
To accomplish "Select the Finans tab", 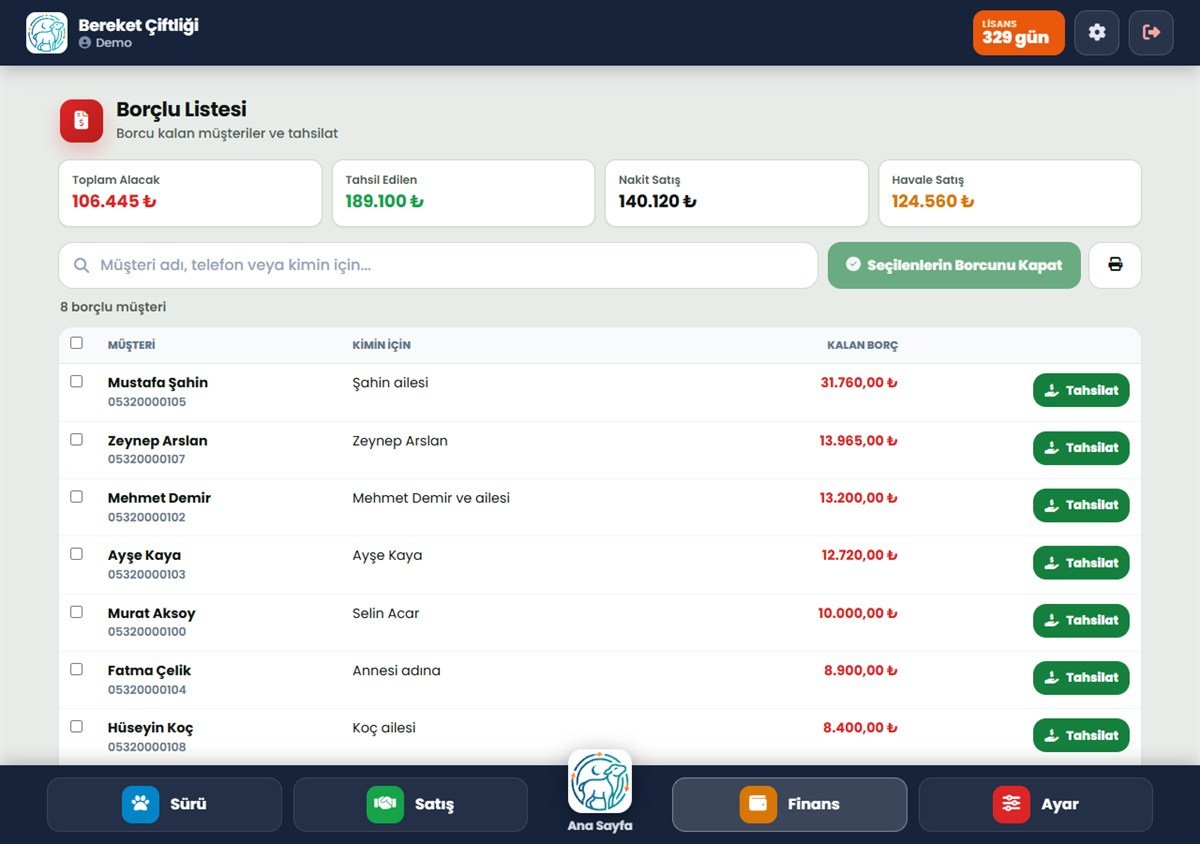I will click(x=789, y=804).
